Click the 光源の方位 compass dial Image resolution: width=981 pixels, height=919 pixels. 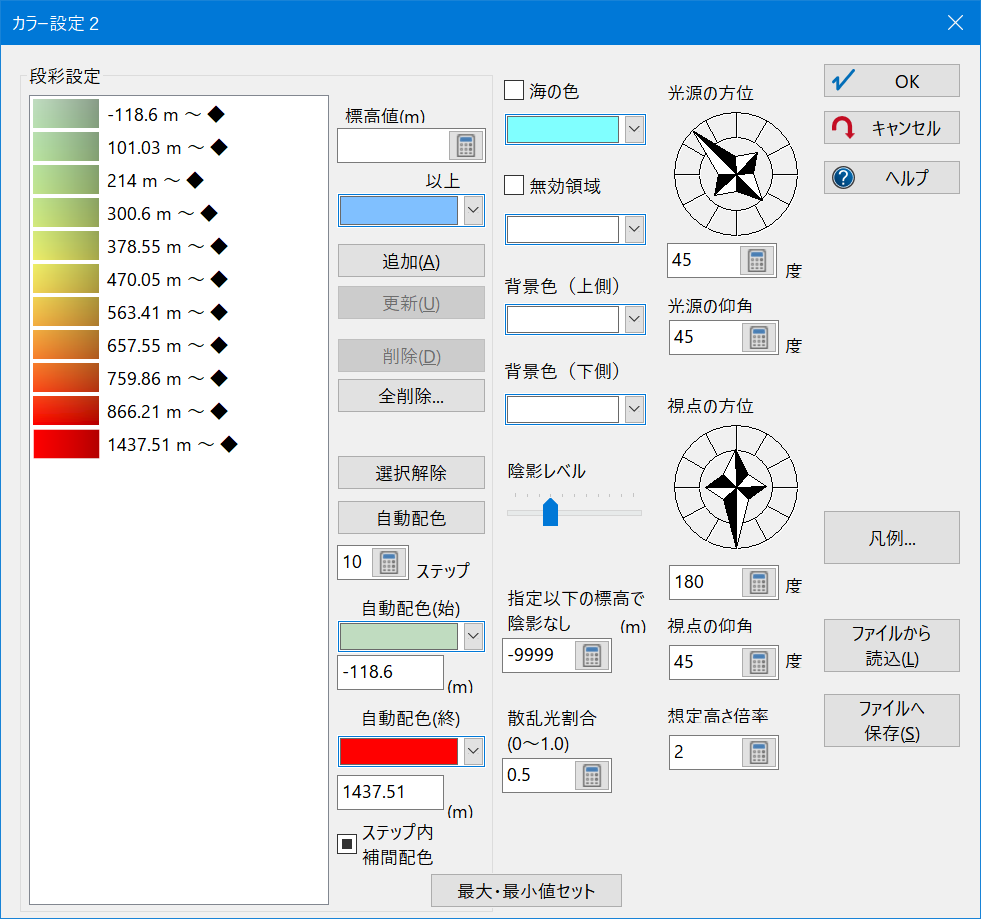[736, 174]
